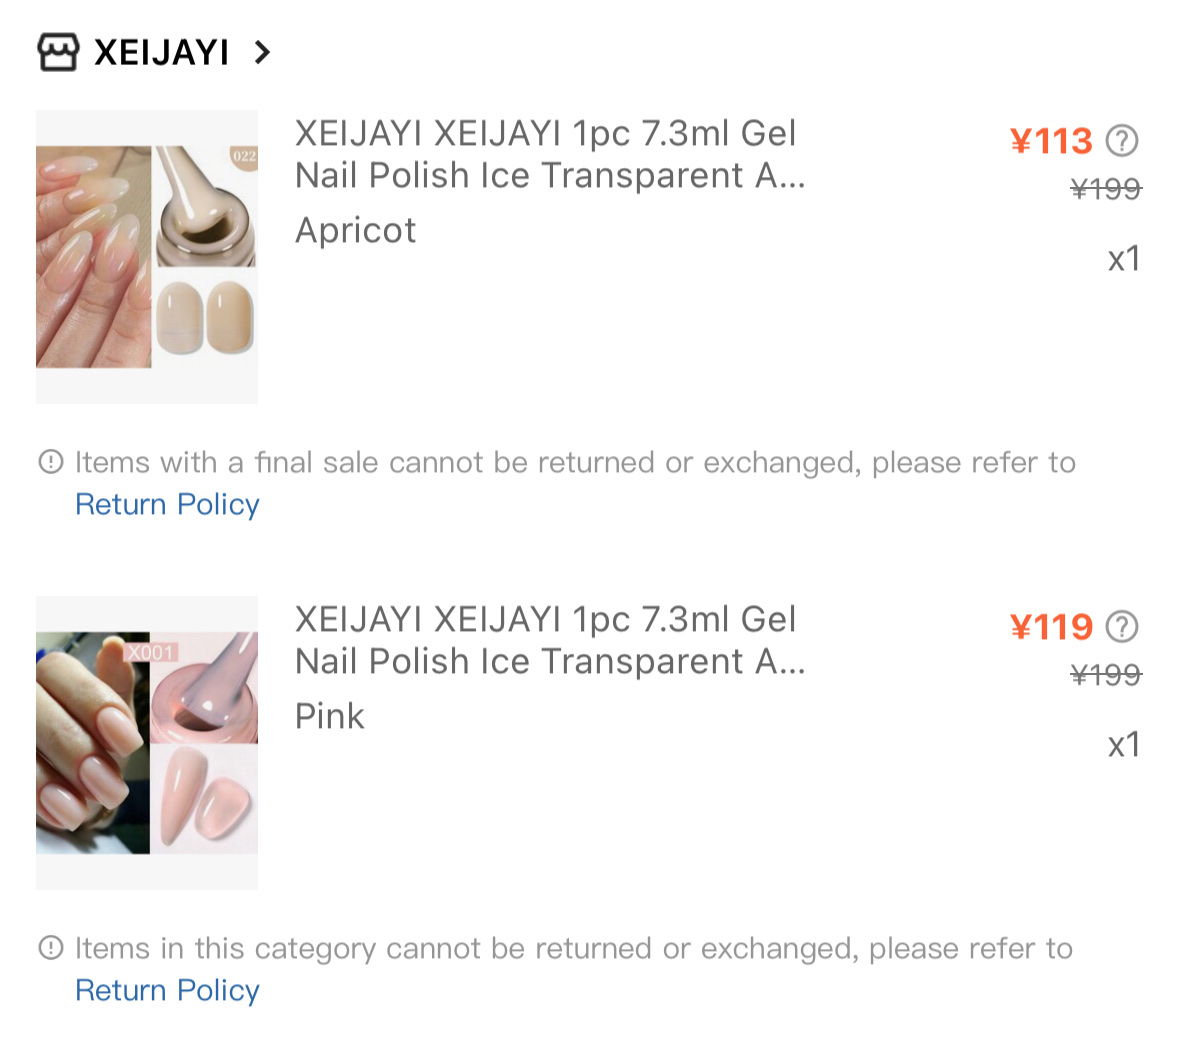This screenshot has width=1179, height=1058.
Task: Open Return Policy link under final sale notice
Action: click(x=167, y=504)
